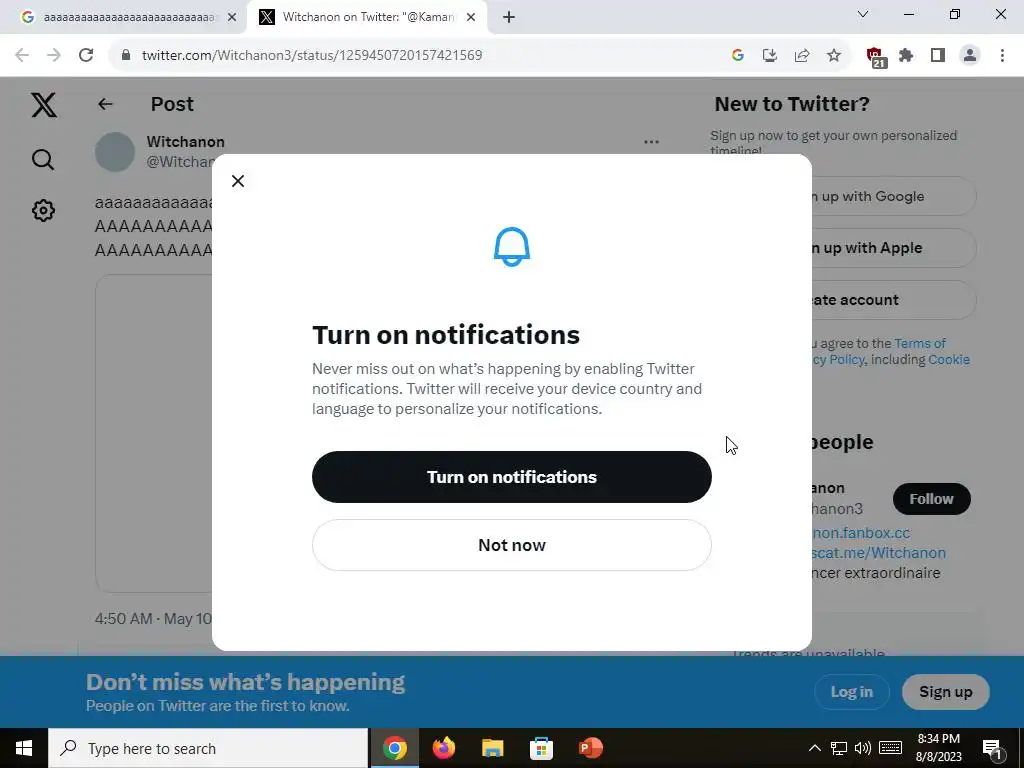Click the uBlock extension icon

tap(875, 57)
